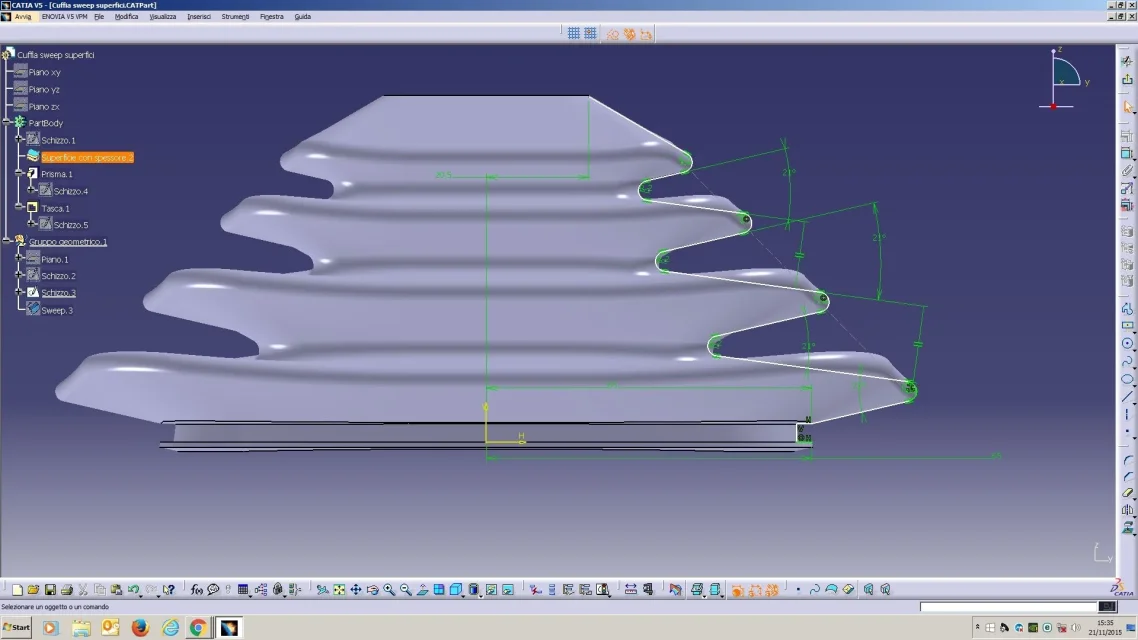Click the Zoom In magnifier icon
The image size is (1138, 640).
[389, 590]
